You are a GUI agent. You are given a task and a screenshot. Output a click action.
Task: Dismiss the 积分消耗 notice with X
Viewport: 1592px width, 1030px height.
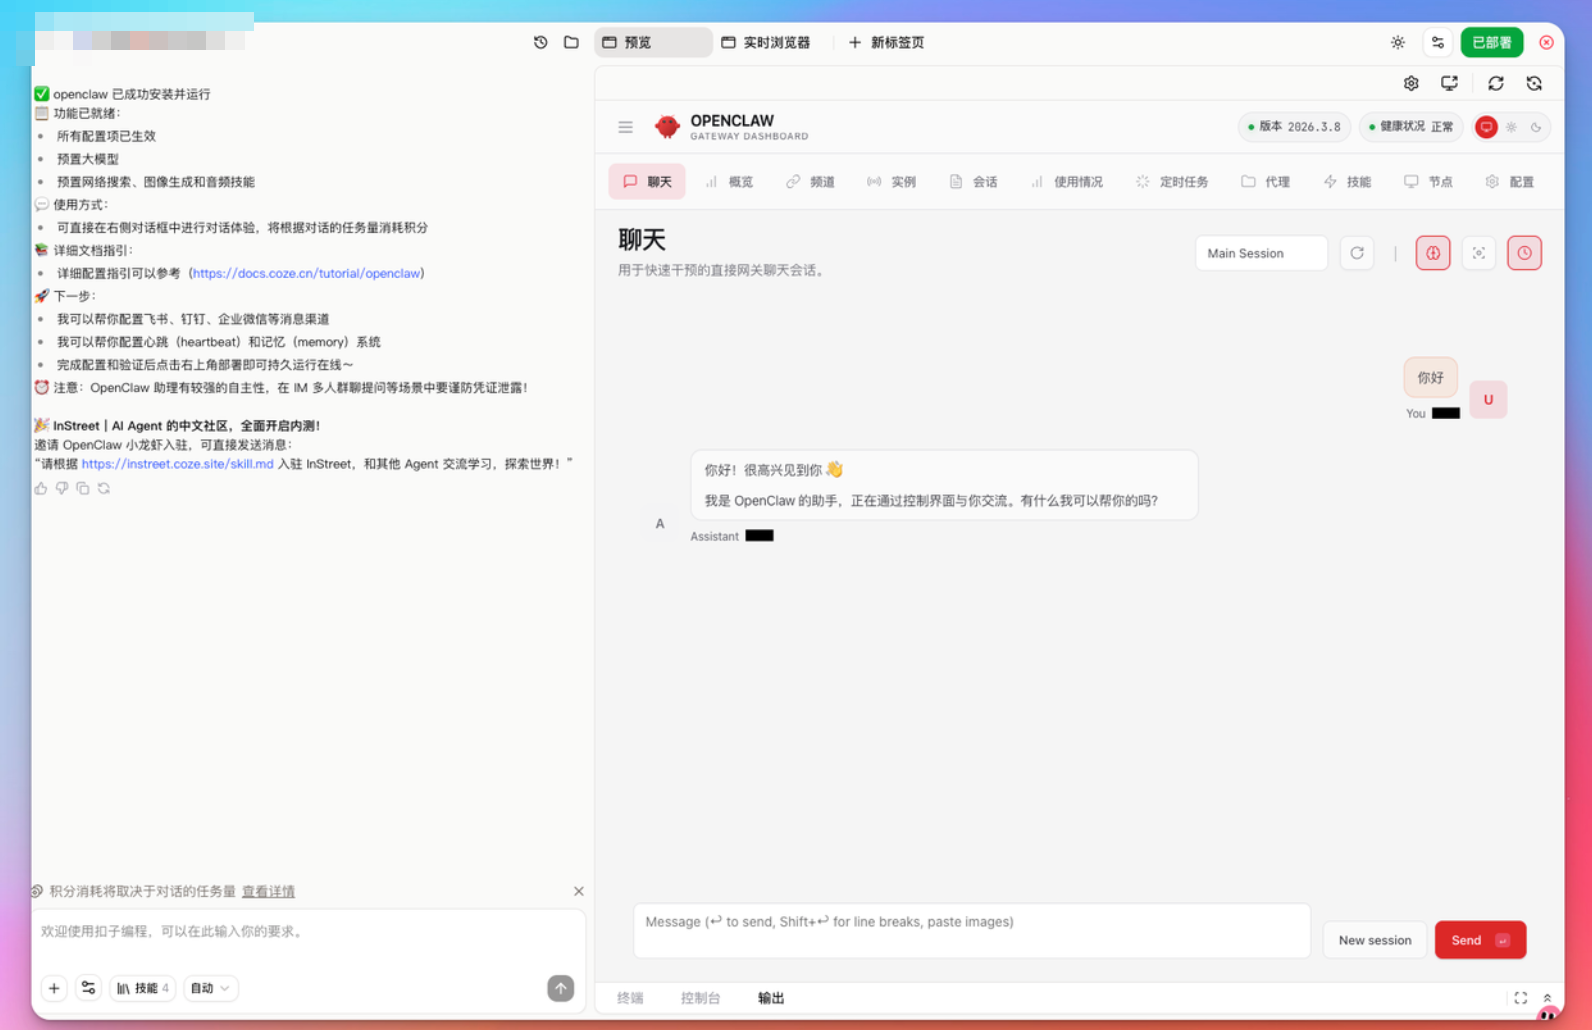[x=578, y=891]
